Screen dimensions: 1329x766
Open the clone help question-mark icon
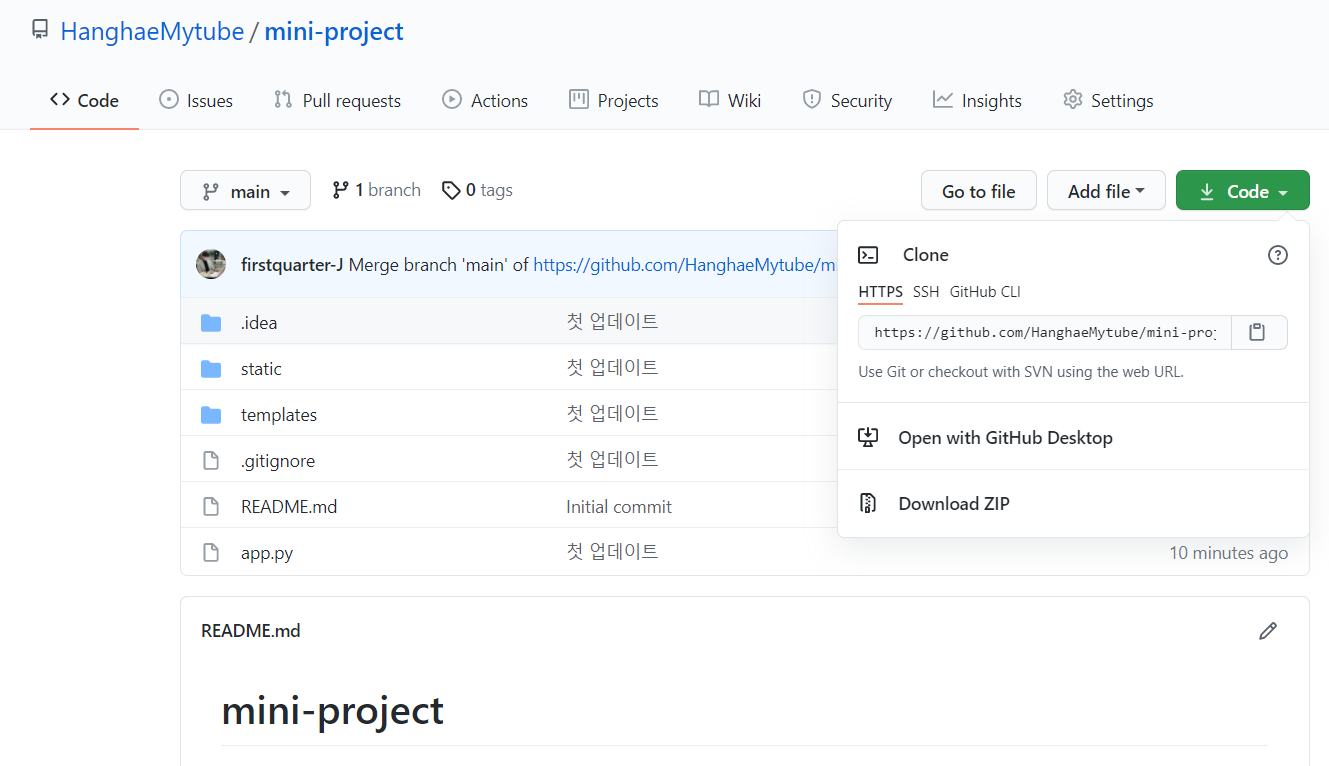coord(1278,255)
